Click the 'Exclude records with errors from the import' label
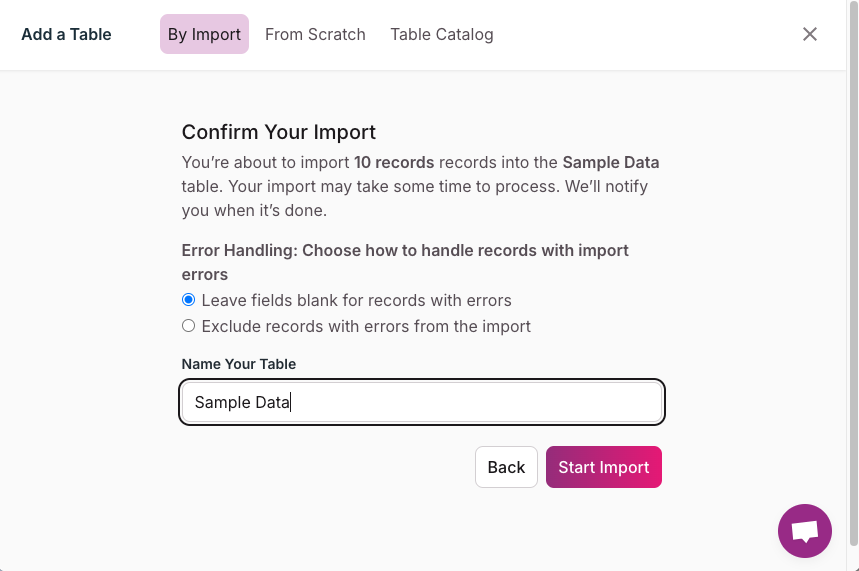859x571 pixels. [366, 326]
